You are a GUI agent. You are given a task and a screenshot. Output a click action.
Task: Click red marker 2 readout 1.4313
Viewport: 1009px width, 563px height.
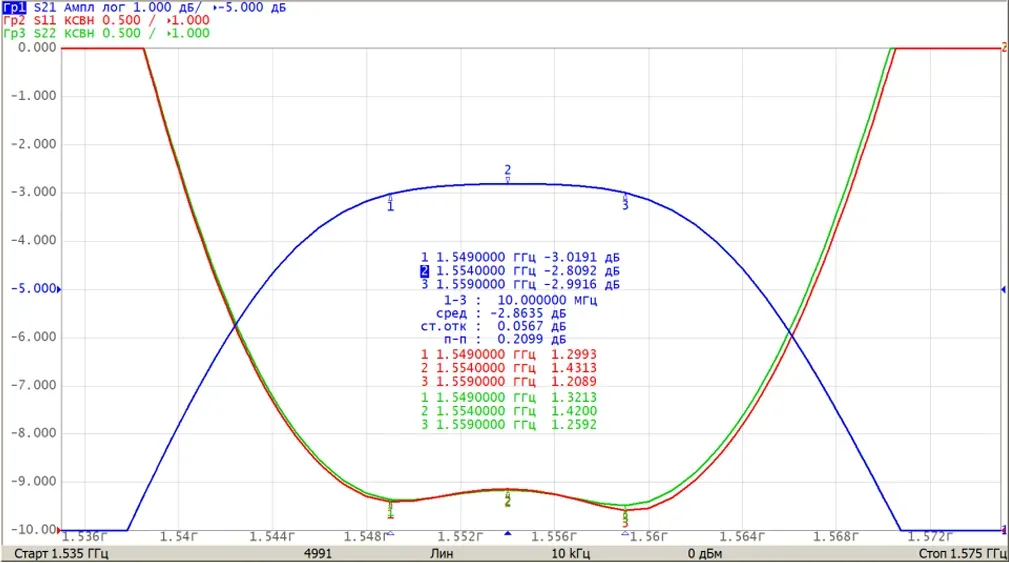(508, 368)
